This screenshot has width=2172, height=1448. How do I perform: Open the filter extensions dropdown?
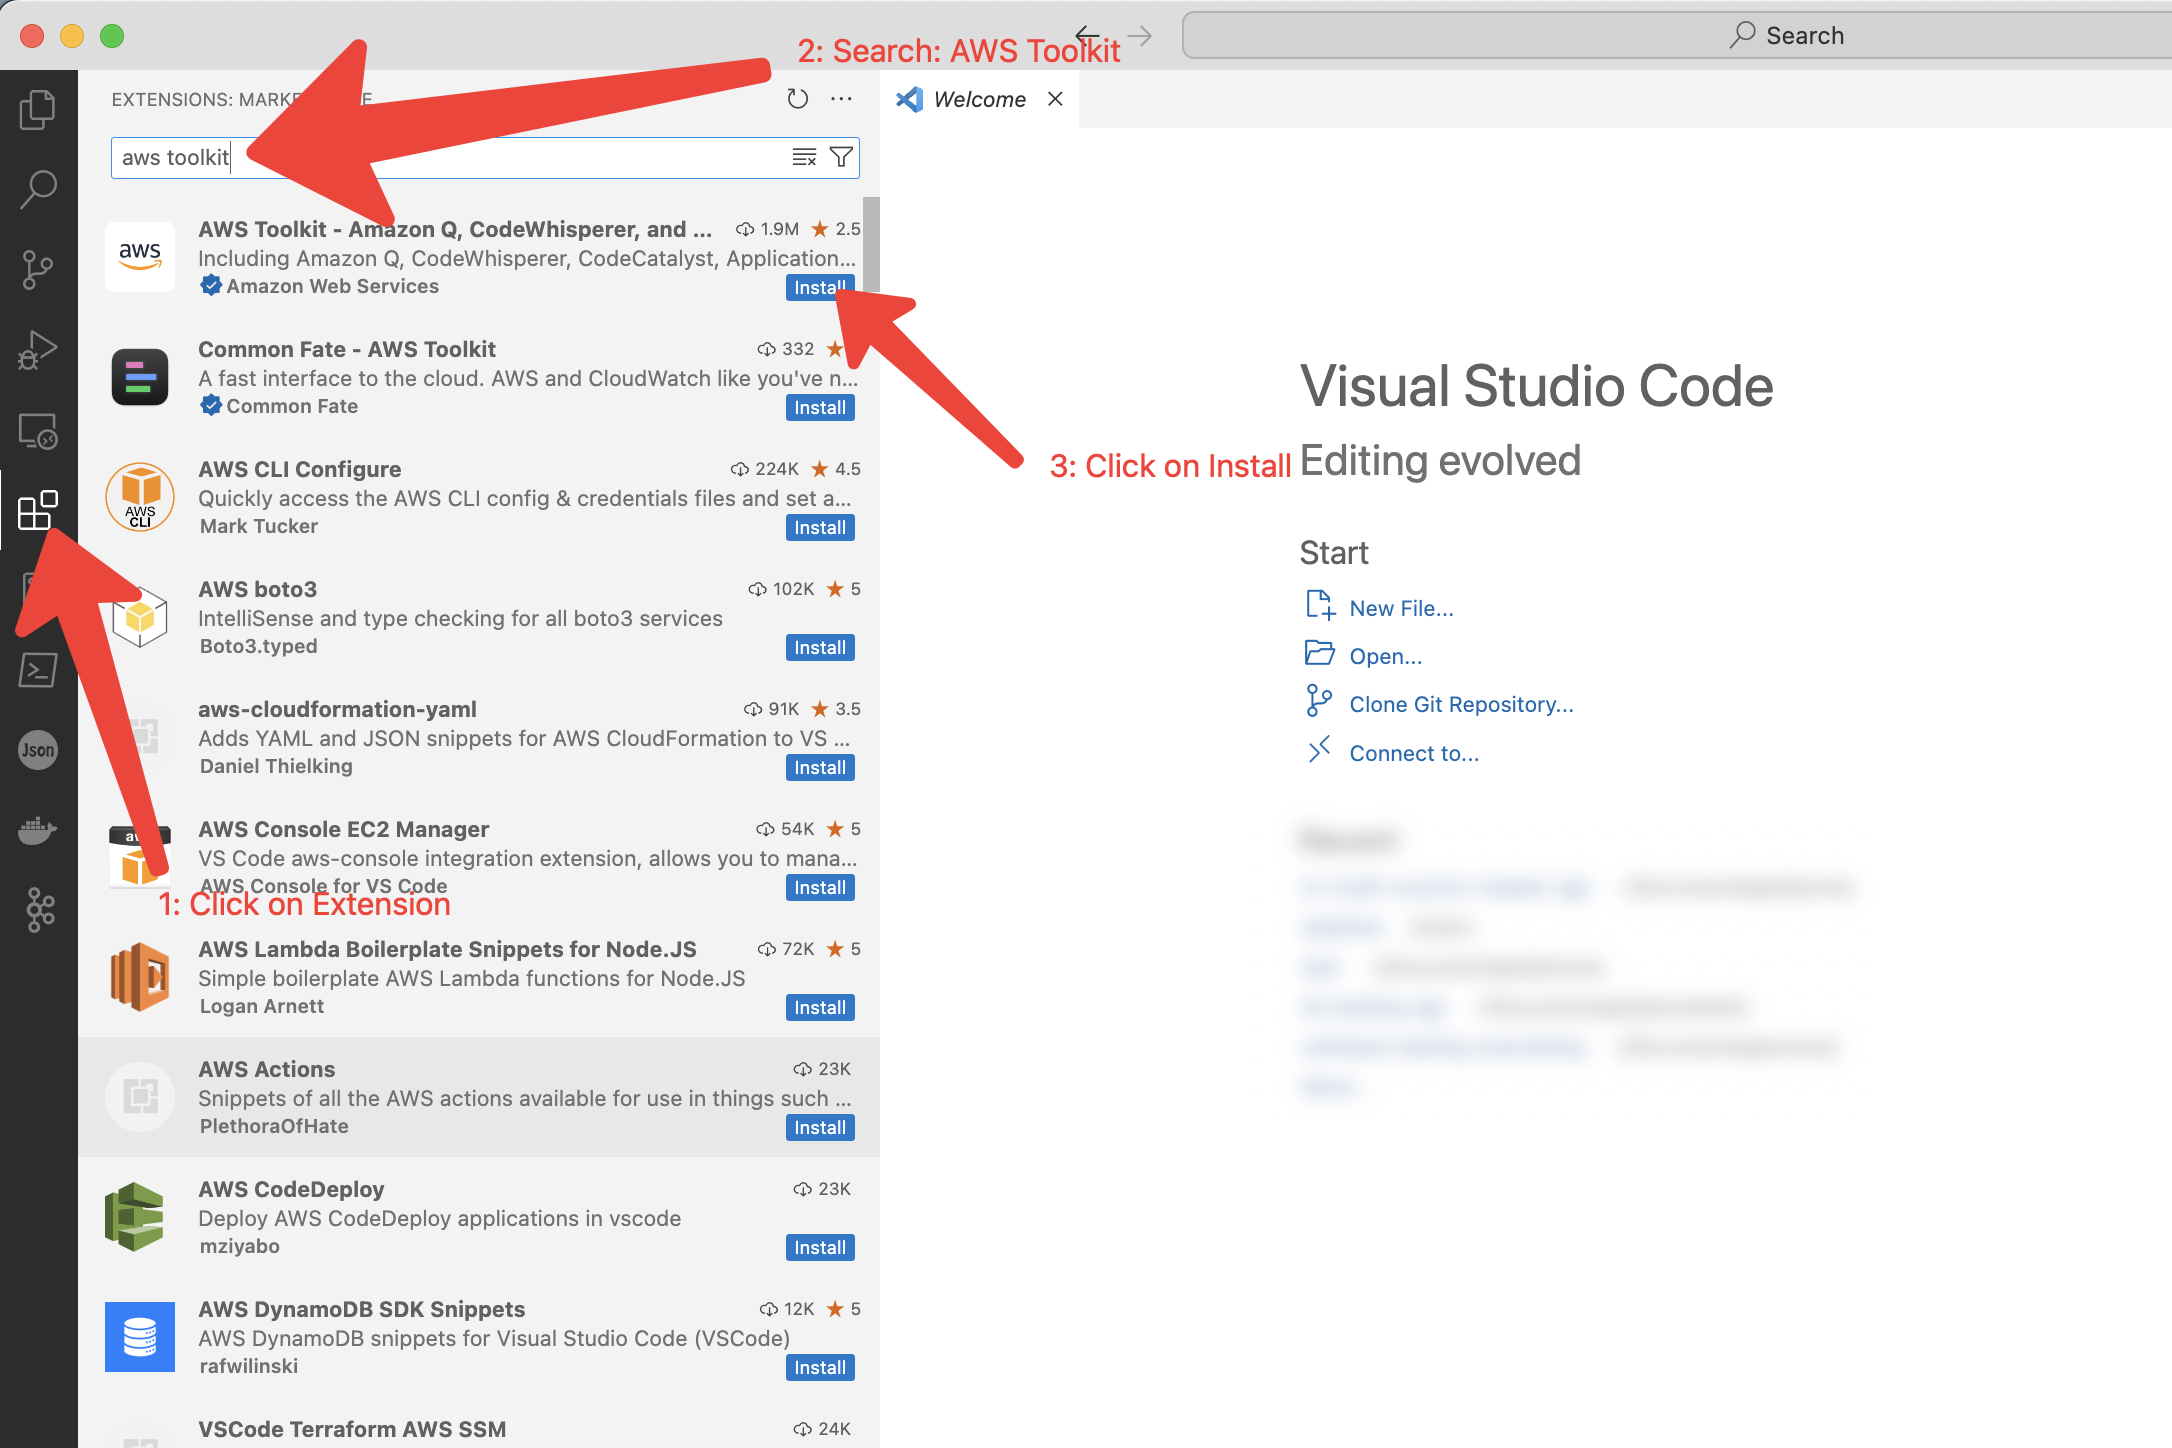pos(842,157)
